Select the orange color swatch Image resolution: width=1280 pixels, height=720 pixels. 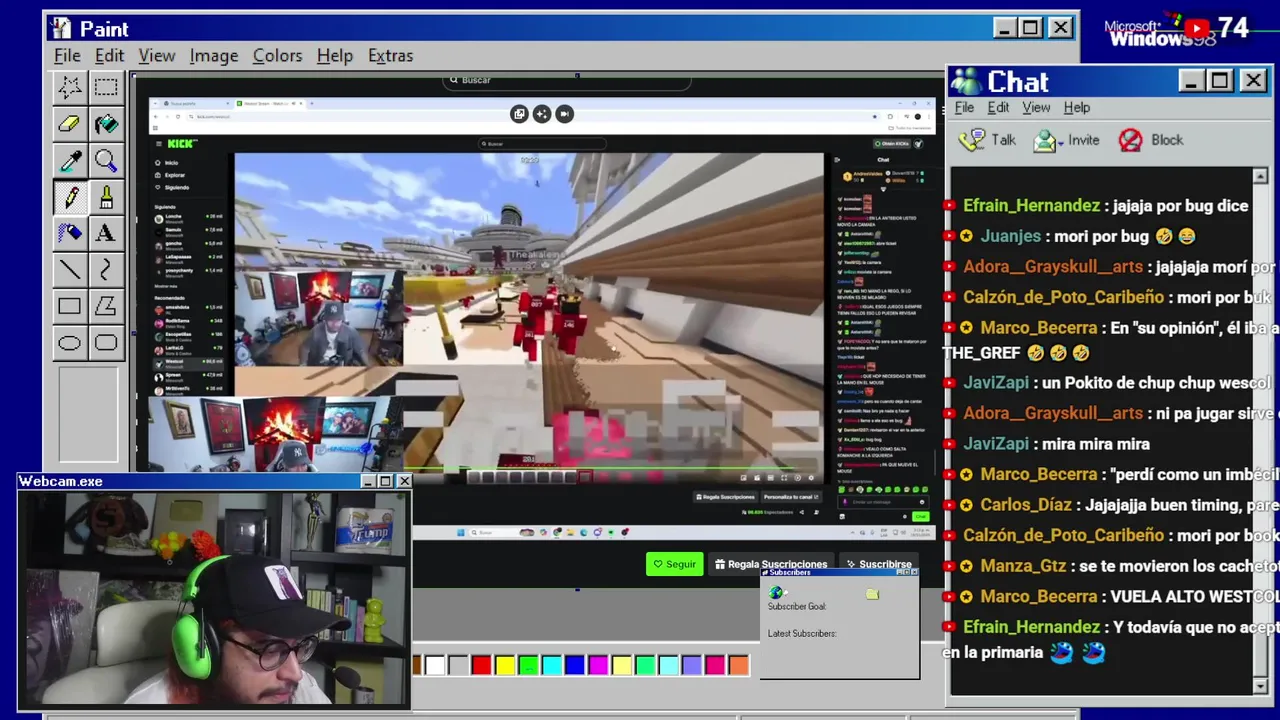click(x=738, y=665)
